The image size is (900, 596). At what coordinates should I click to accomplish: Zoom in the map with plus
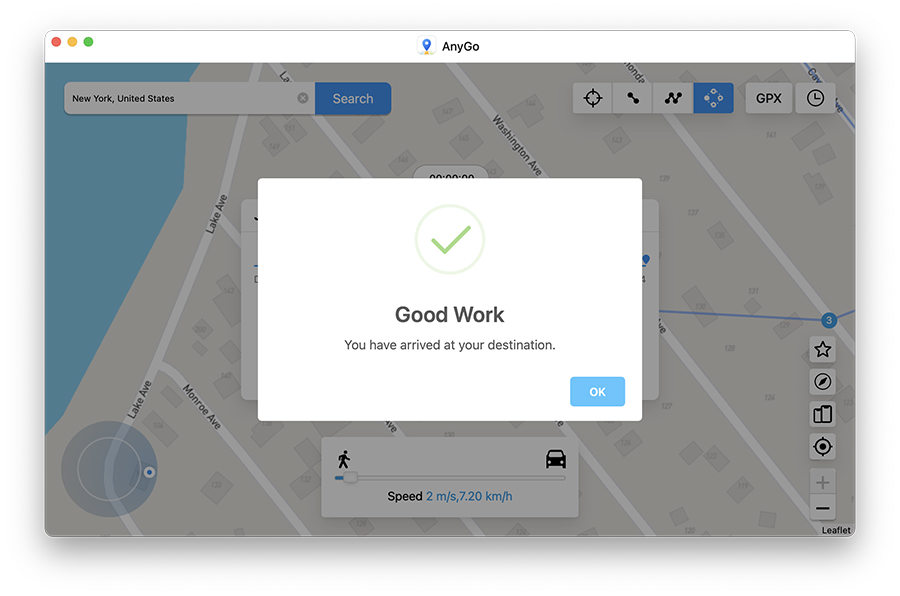[822, 483]
